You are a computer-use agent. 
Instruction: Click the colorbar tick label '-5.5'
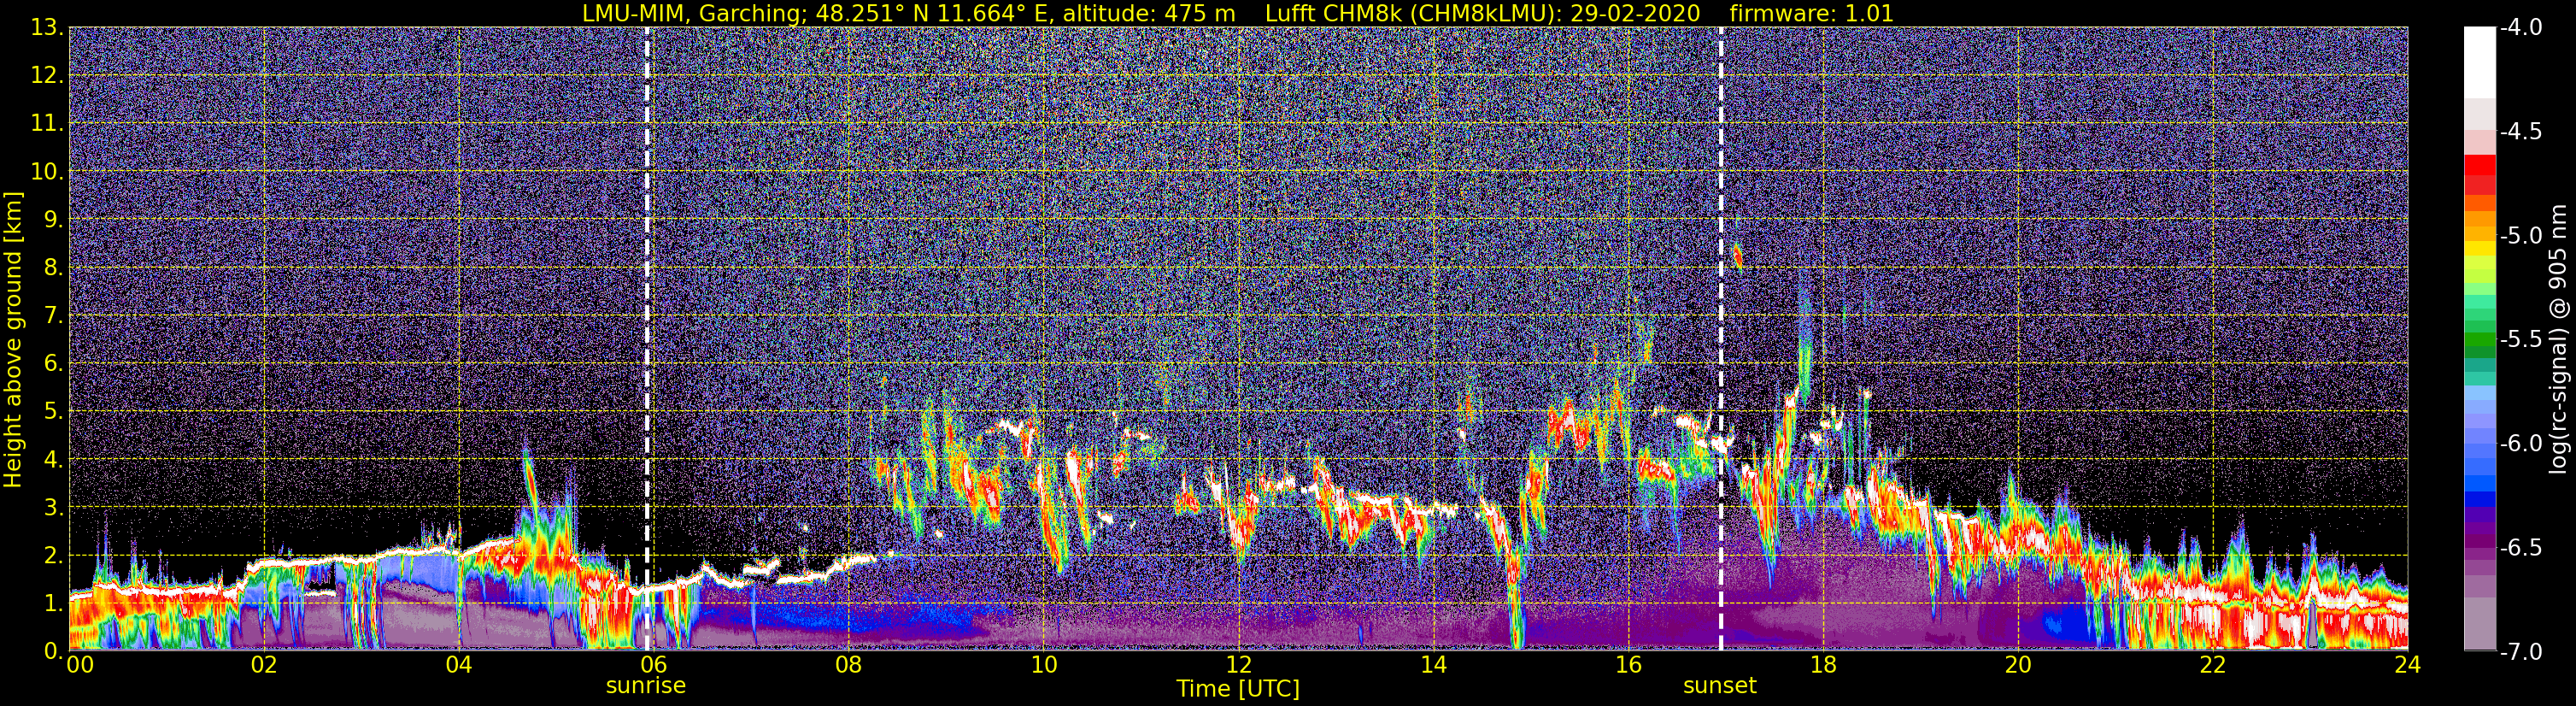point(2521,340)
